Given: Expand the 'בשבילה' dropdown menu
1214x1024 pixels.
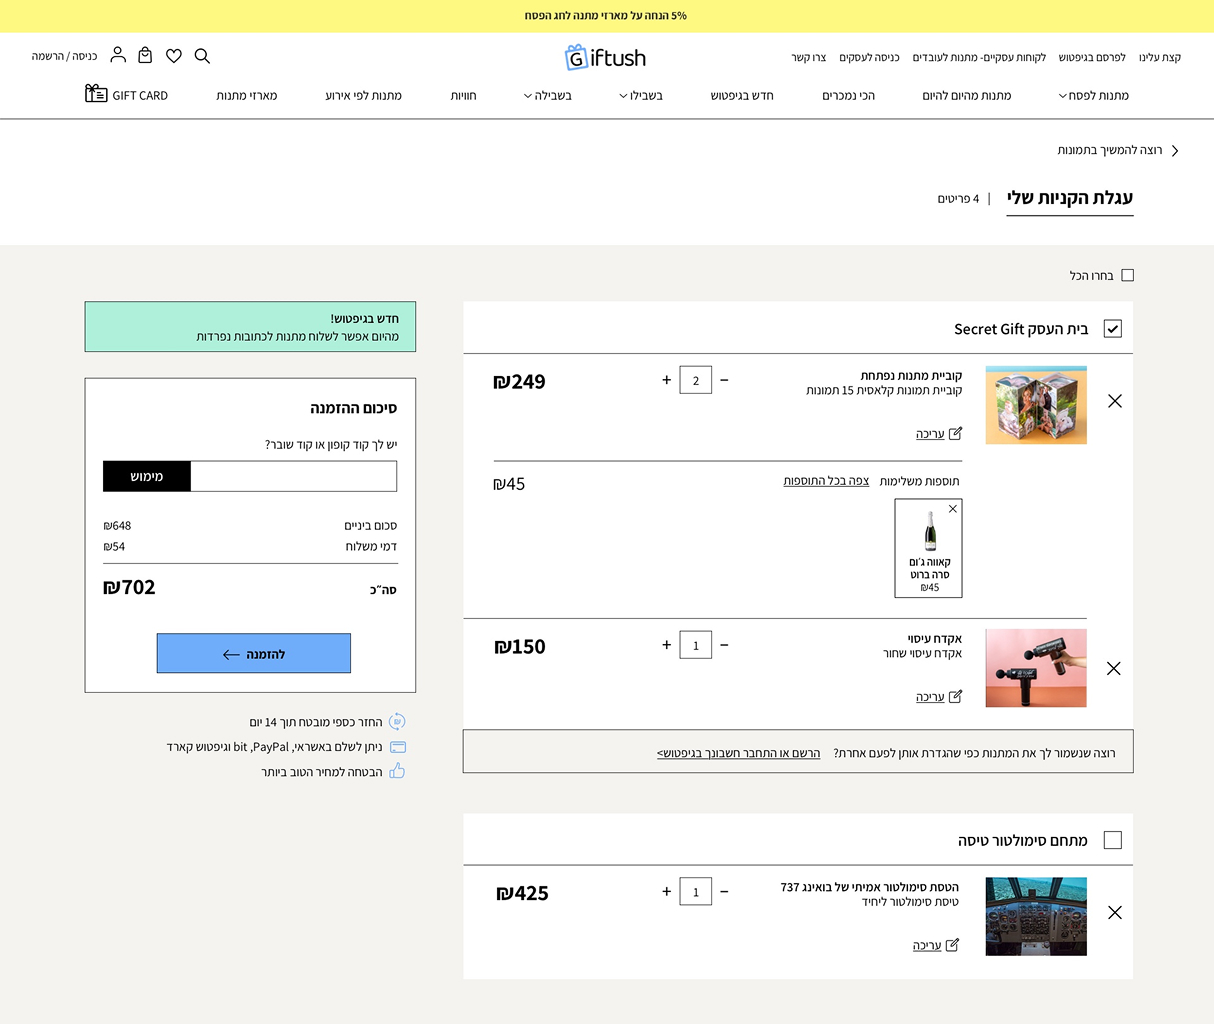Looking at the screenshot, I should [x=548, y=96].
